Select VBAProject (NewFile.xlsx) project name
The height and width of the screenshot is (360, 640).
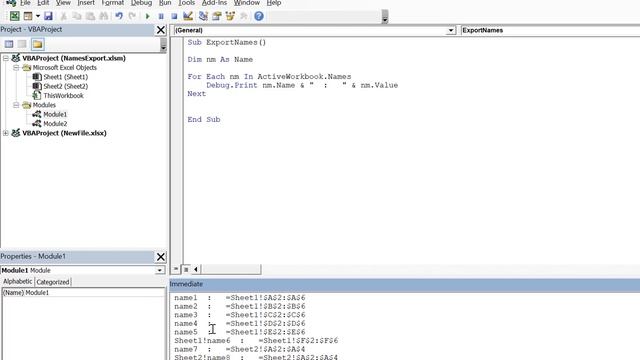[x=64, y=133]
